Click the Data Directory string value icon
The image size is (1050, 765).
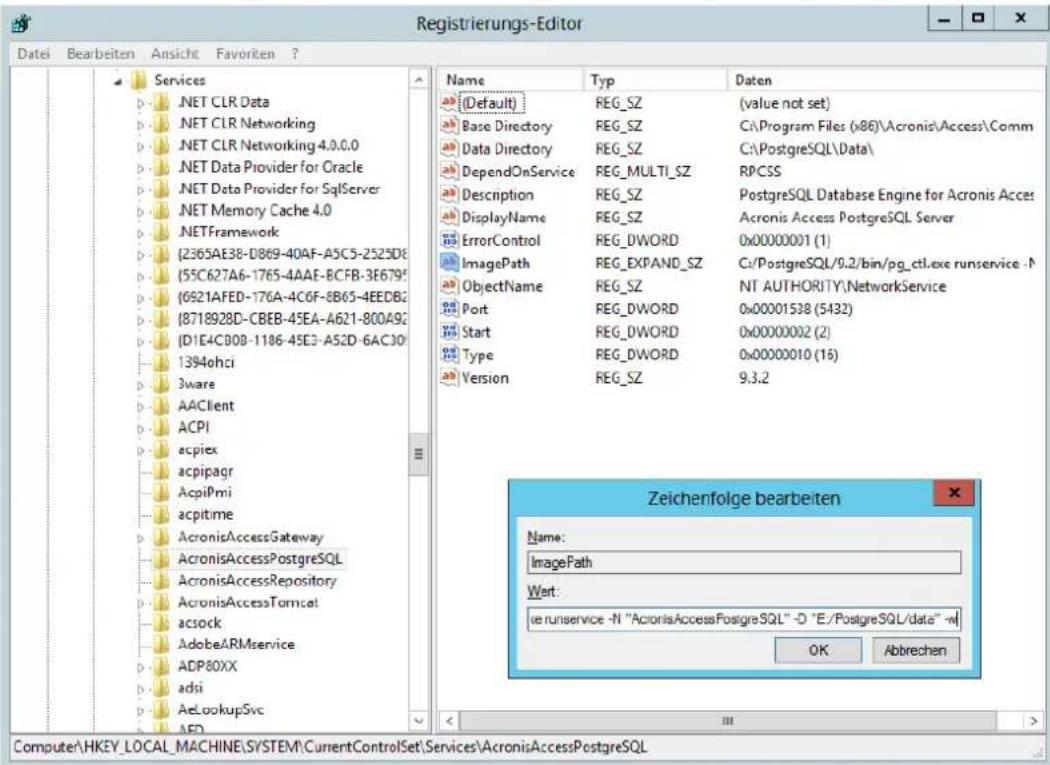(x=449, y=148)
